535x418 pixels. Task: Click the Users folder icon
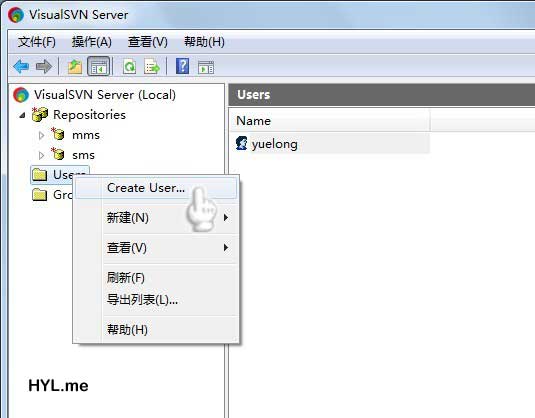click(x=40, y=175)
